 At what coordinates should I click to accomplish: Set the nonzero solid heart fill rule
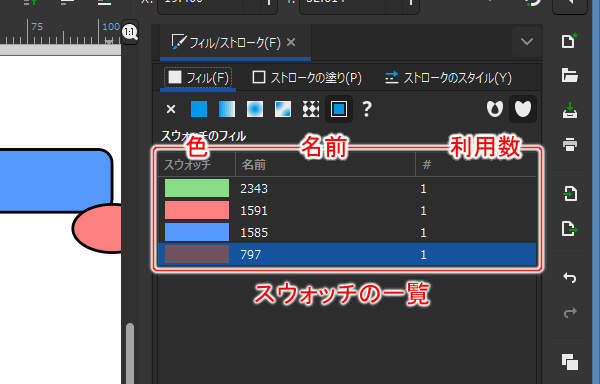523,109
